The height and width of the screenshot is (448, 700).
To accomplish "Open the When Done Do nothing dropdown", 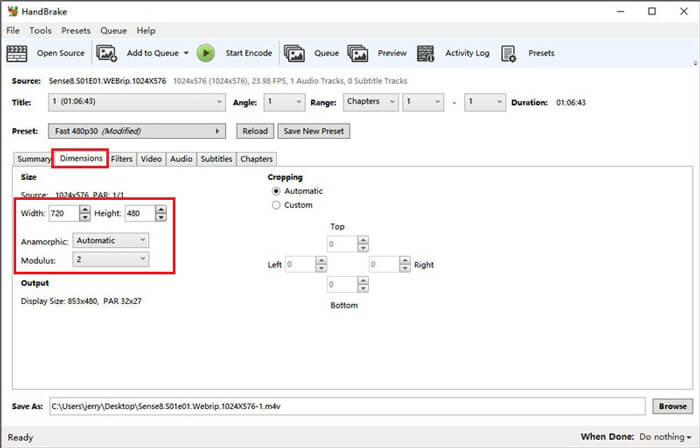I will [665, 437].
